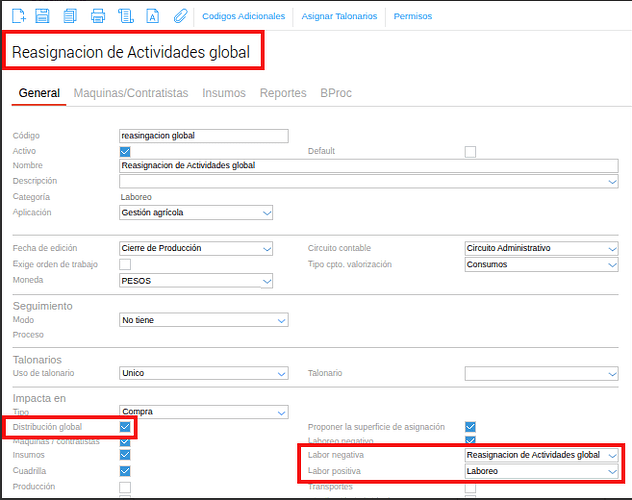Toggle the Activo checkbox

(125, 151)
